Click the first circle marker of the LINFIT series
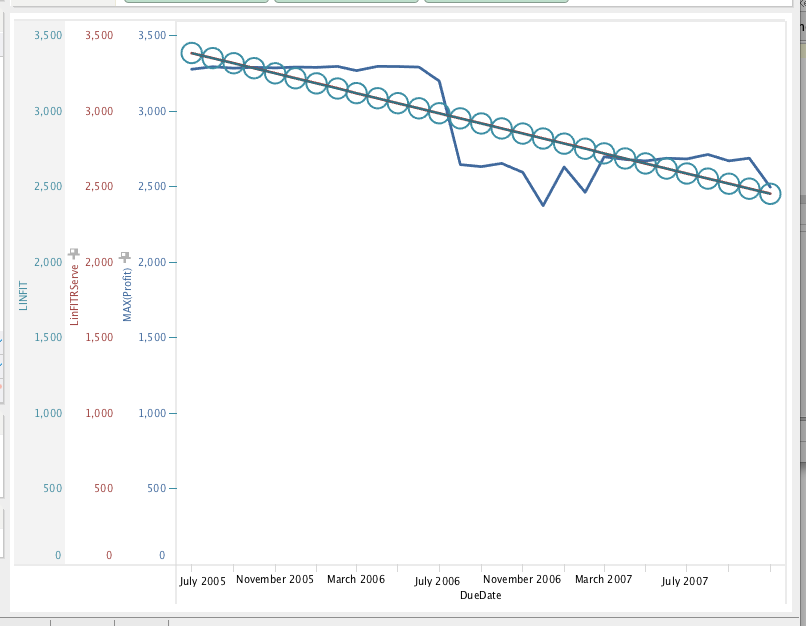The height and width of the screenshot is (626, 806). pyautogui.click(x=192, y=53)
